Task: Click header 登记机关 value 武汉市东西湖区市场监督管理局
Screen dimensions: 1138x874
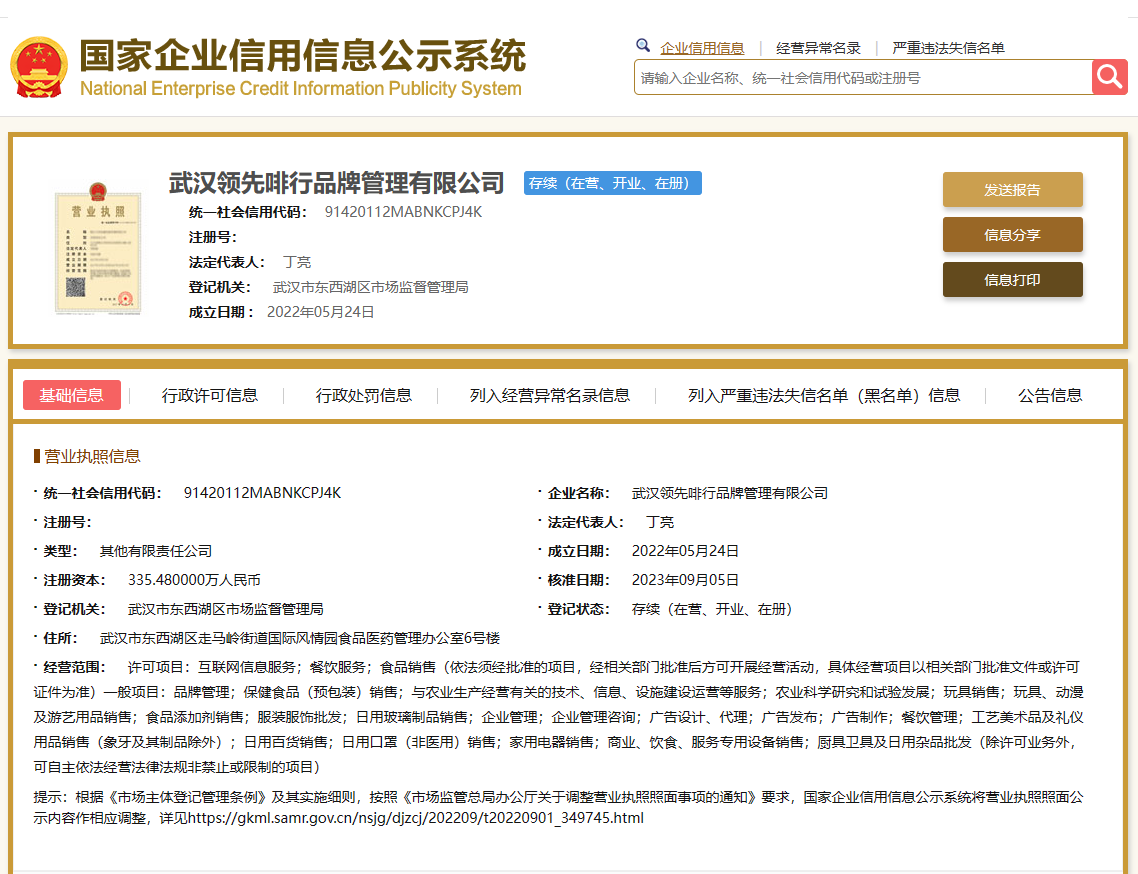Action: point(370,287)
